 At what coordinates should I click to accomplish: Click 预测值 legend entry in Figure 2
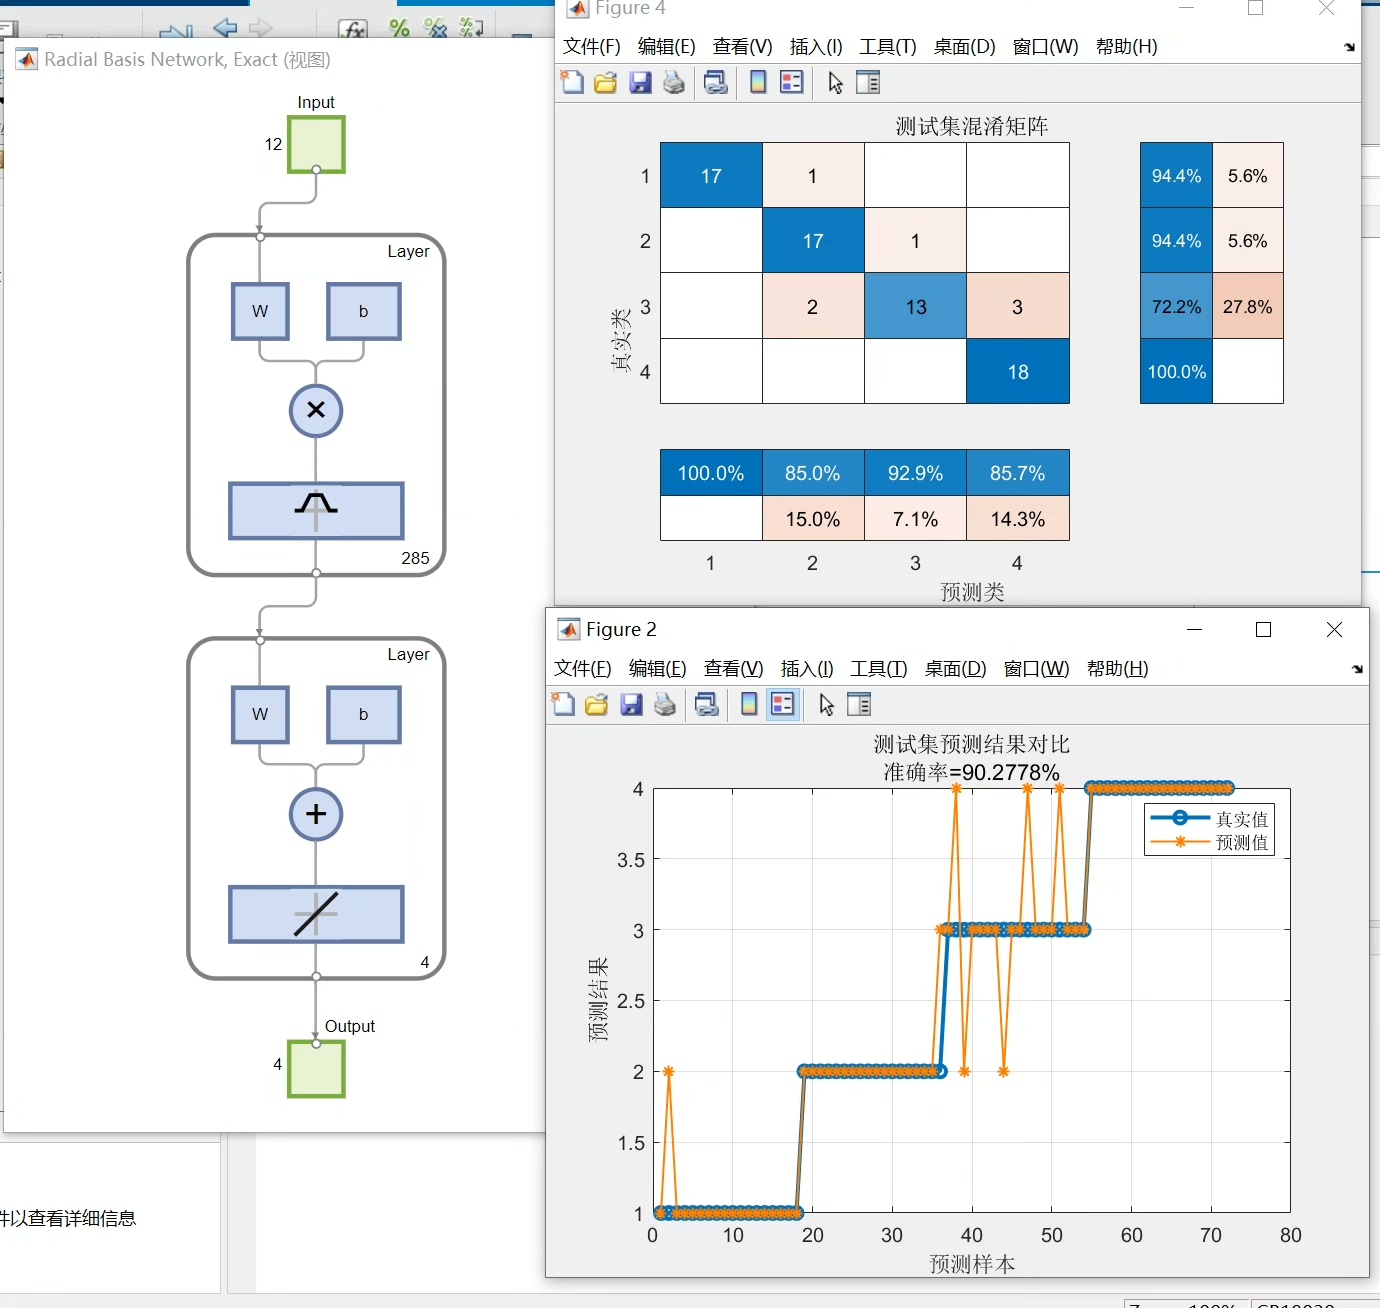[x=1210, y=843]
